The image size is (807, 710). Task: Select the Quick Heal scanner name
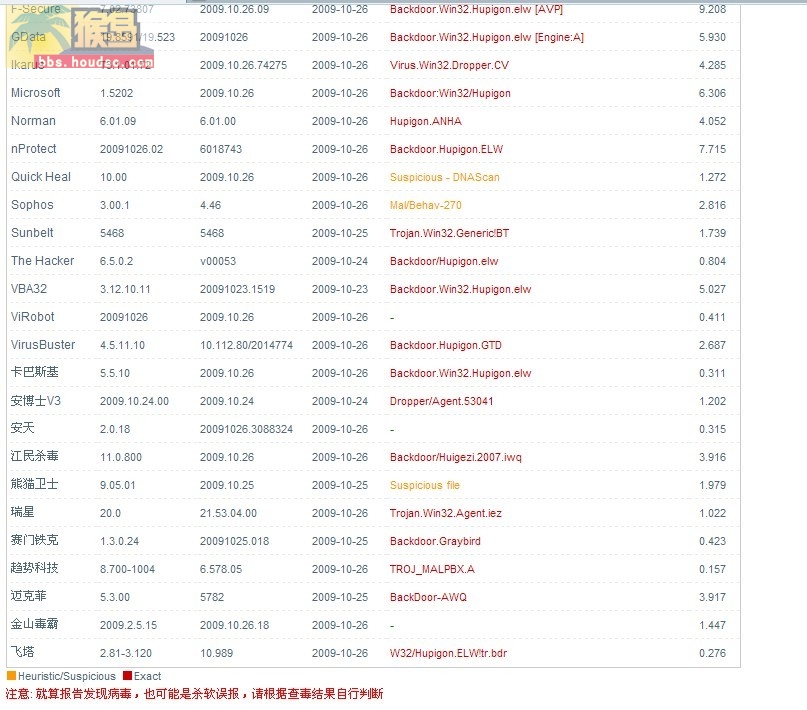point(41,177)
